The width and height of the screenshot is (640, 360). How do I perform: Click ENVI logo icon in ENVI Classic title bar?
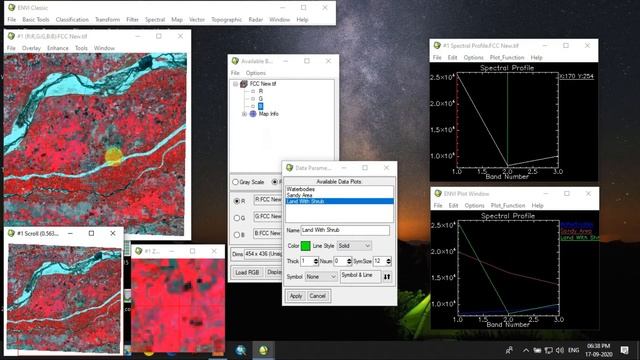click(x=11, y=7)
